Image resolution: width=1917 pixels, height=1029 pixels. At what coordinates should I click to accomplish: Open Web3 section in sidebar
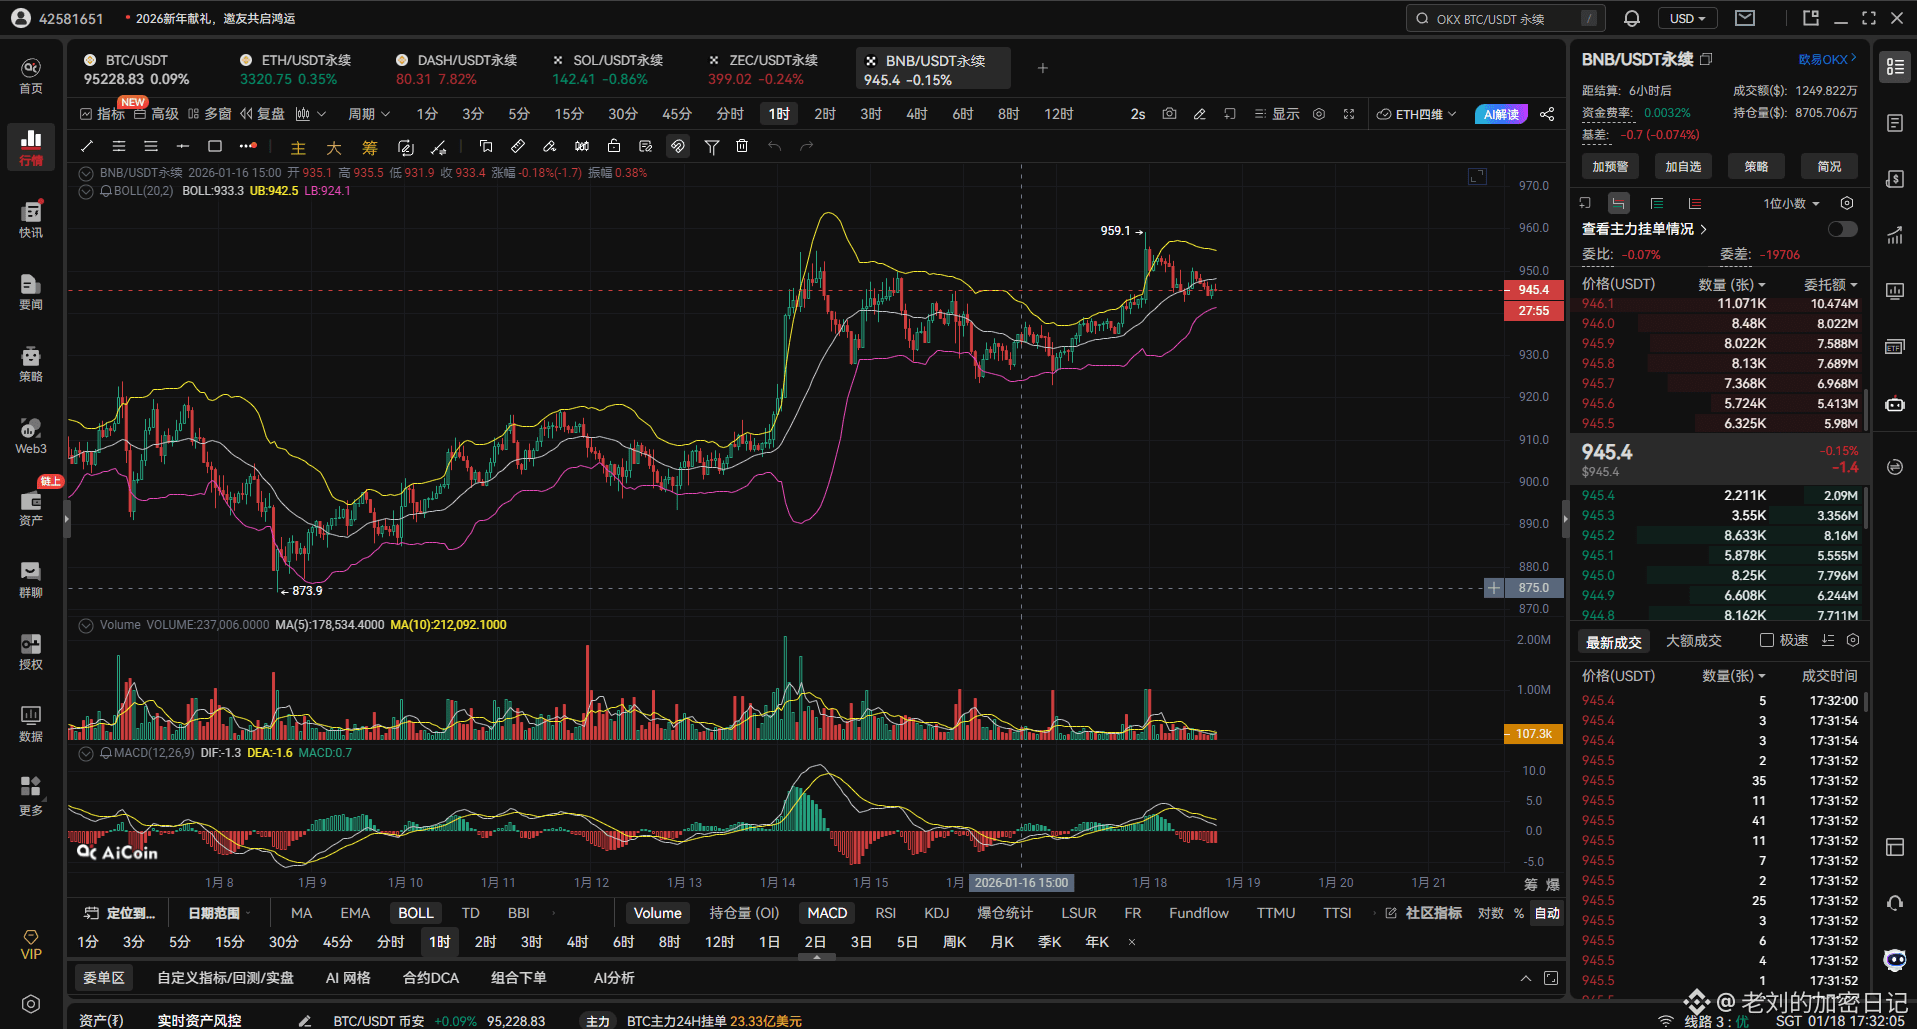31,436
